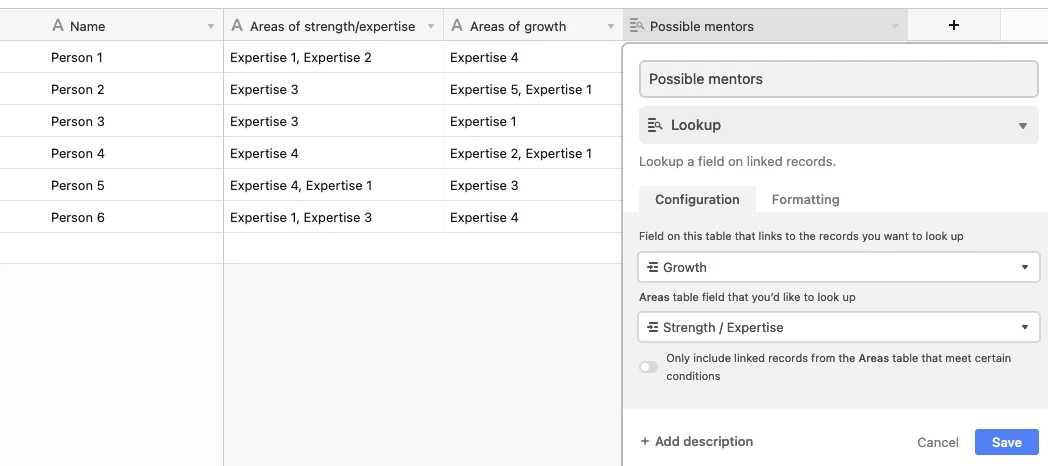Click the text icon on Areas of growth column
This screenshot has height=466, width=1048.
[457, 26]
